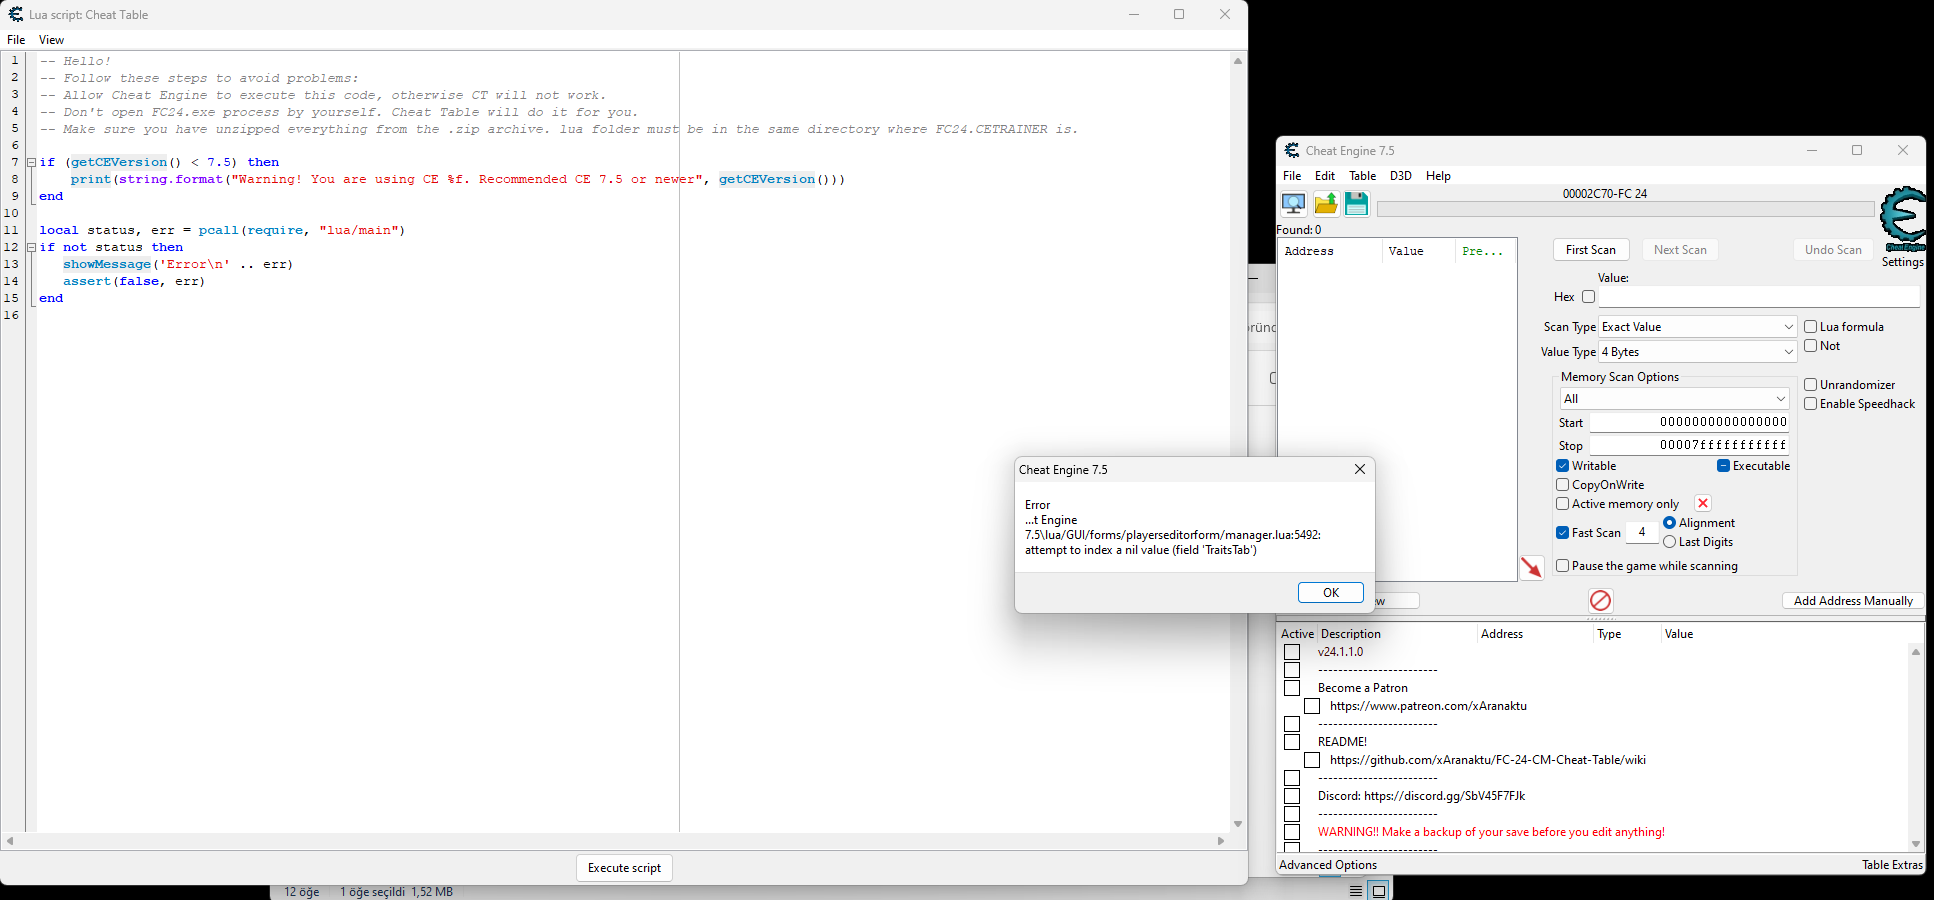Image resolution: width=1934 pixels, height=900 pixels.
Task: Click the open process computer icon
Action: tap(1293, 204)
